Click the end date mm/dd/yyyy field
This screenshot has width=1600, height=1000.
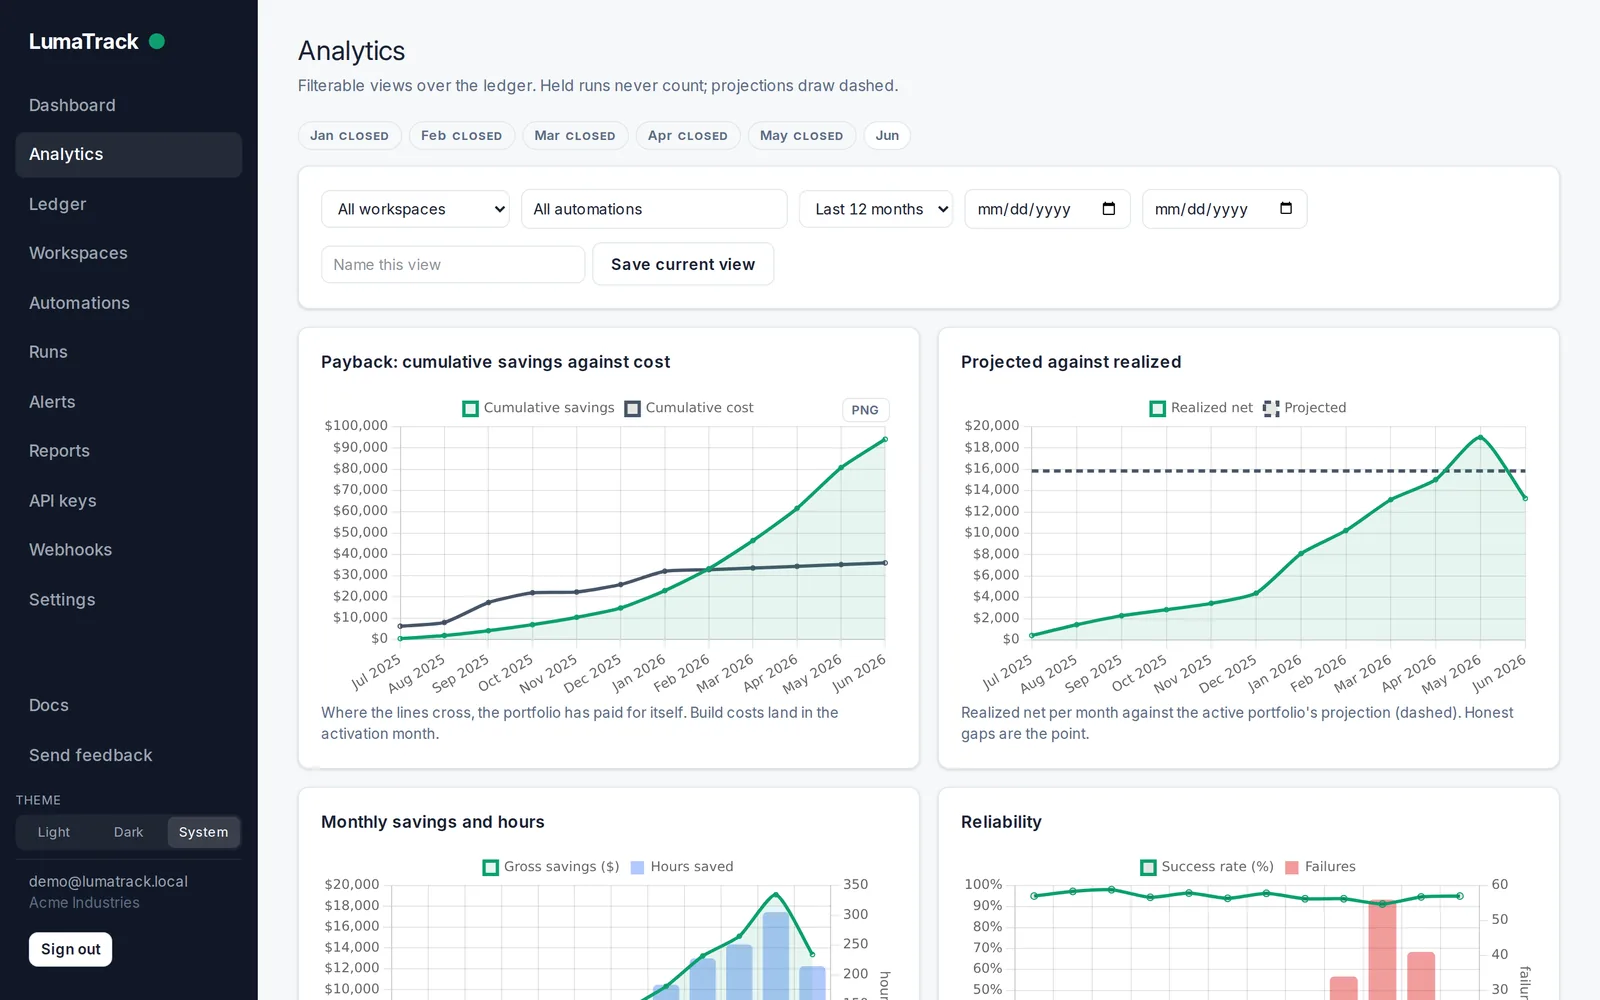coord(1224,209)
